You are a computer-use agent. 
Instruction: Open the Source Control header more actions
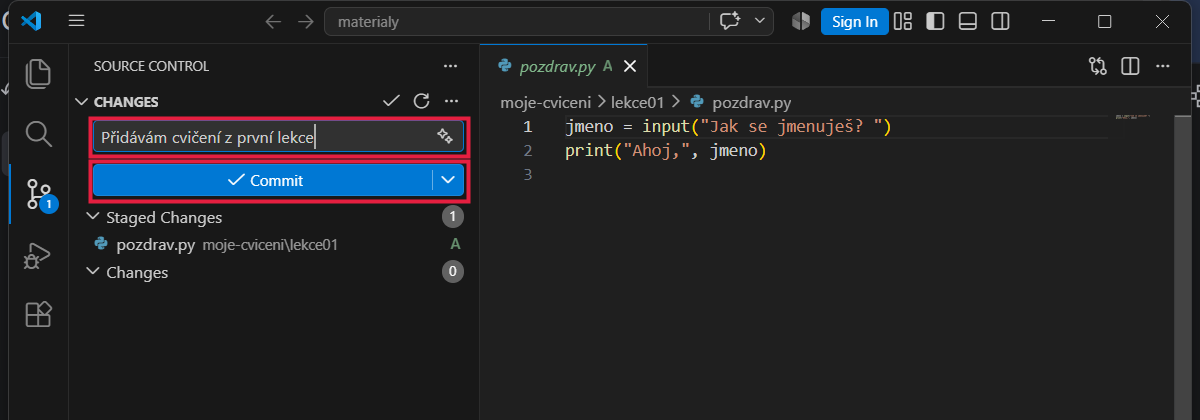[450, 66]
